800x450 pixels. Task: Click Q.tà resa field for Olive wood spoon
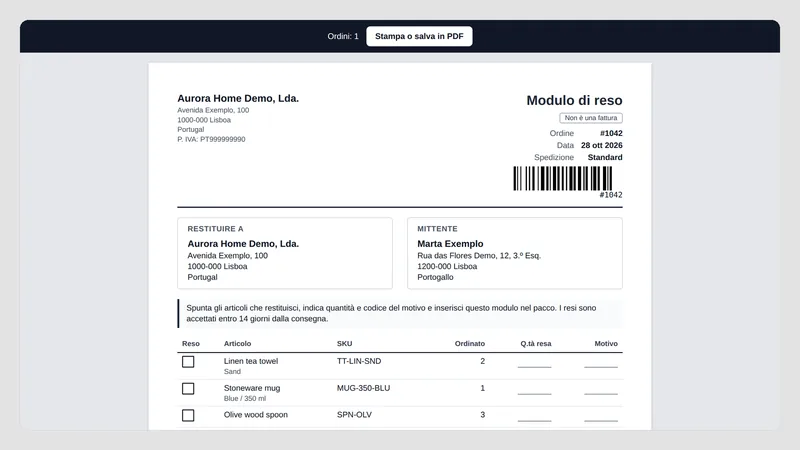(534, 416)
